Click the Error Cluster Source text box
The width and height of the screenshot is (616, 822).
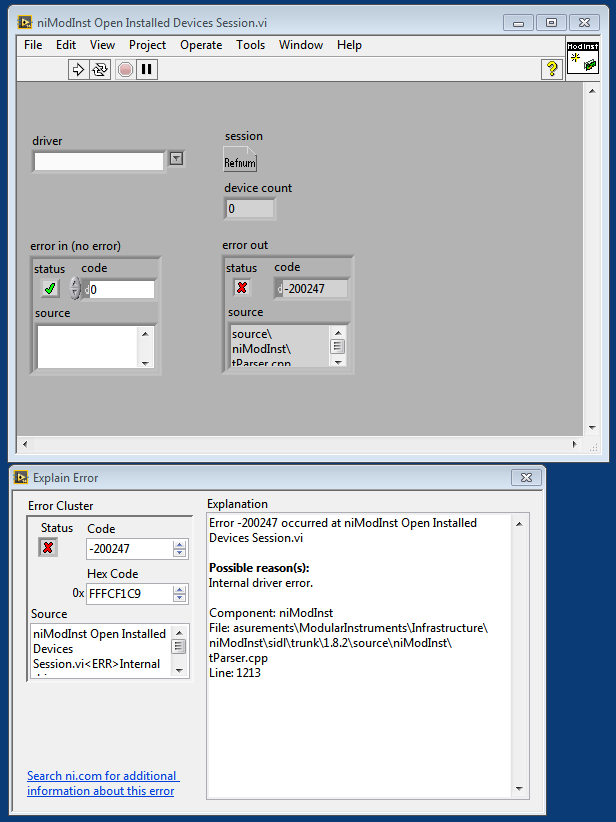101,651
